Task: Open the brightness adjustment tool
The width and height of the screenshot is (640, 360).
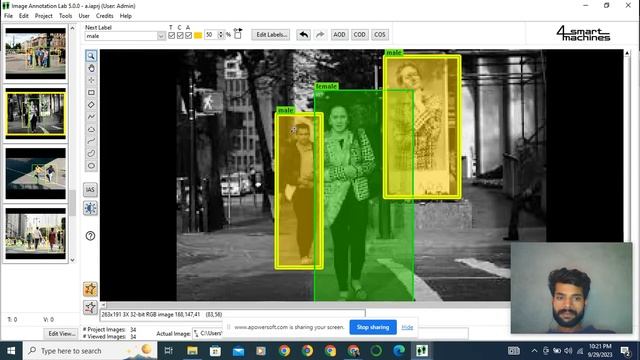Action: click(x=90, y=208)
